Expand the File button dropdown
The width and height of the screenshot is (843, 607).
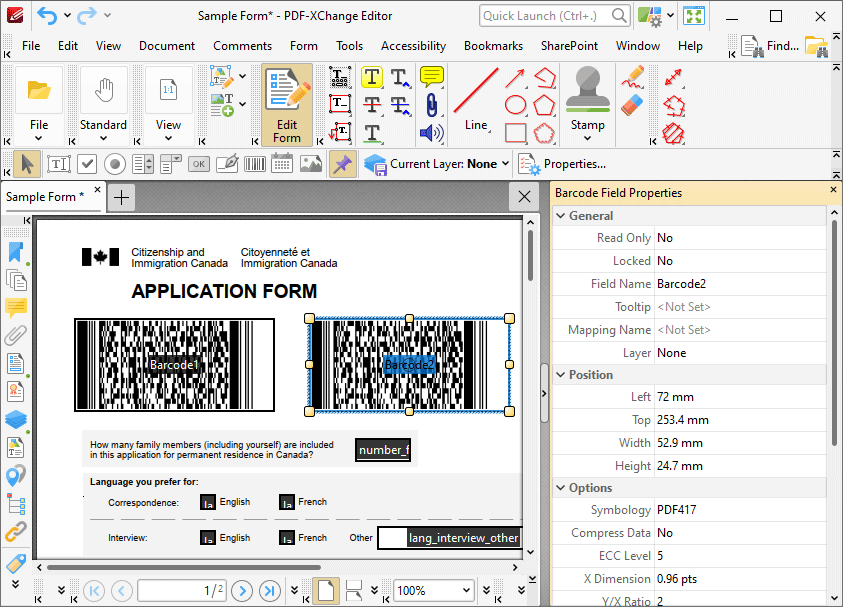point(39,138)
